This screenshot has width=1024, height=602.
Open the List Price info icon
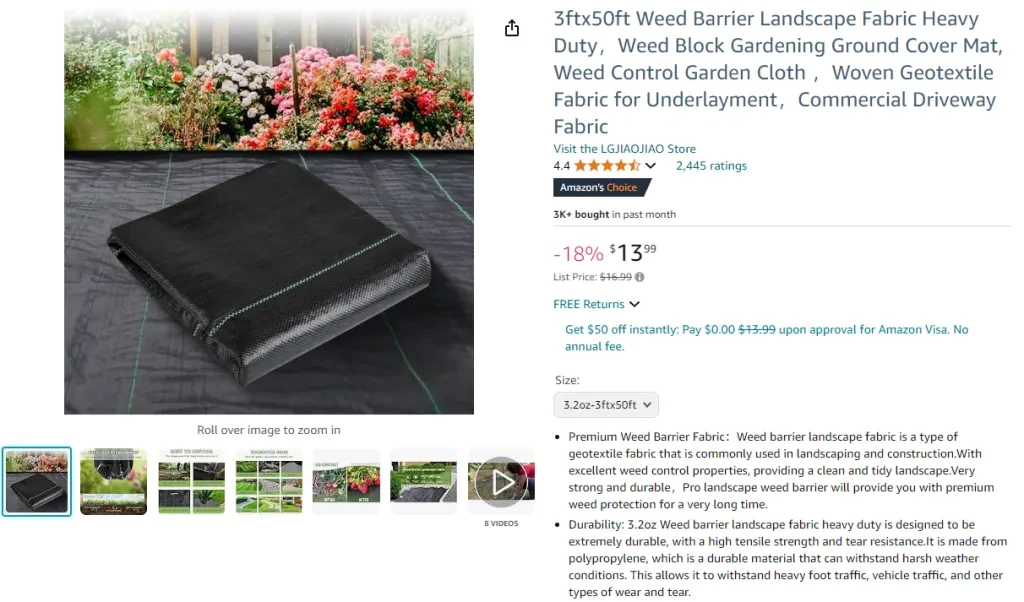click(640, 277)
